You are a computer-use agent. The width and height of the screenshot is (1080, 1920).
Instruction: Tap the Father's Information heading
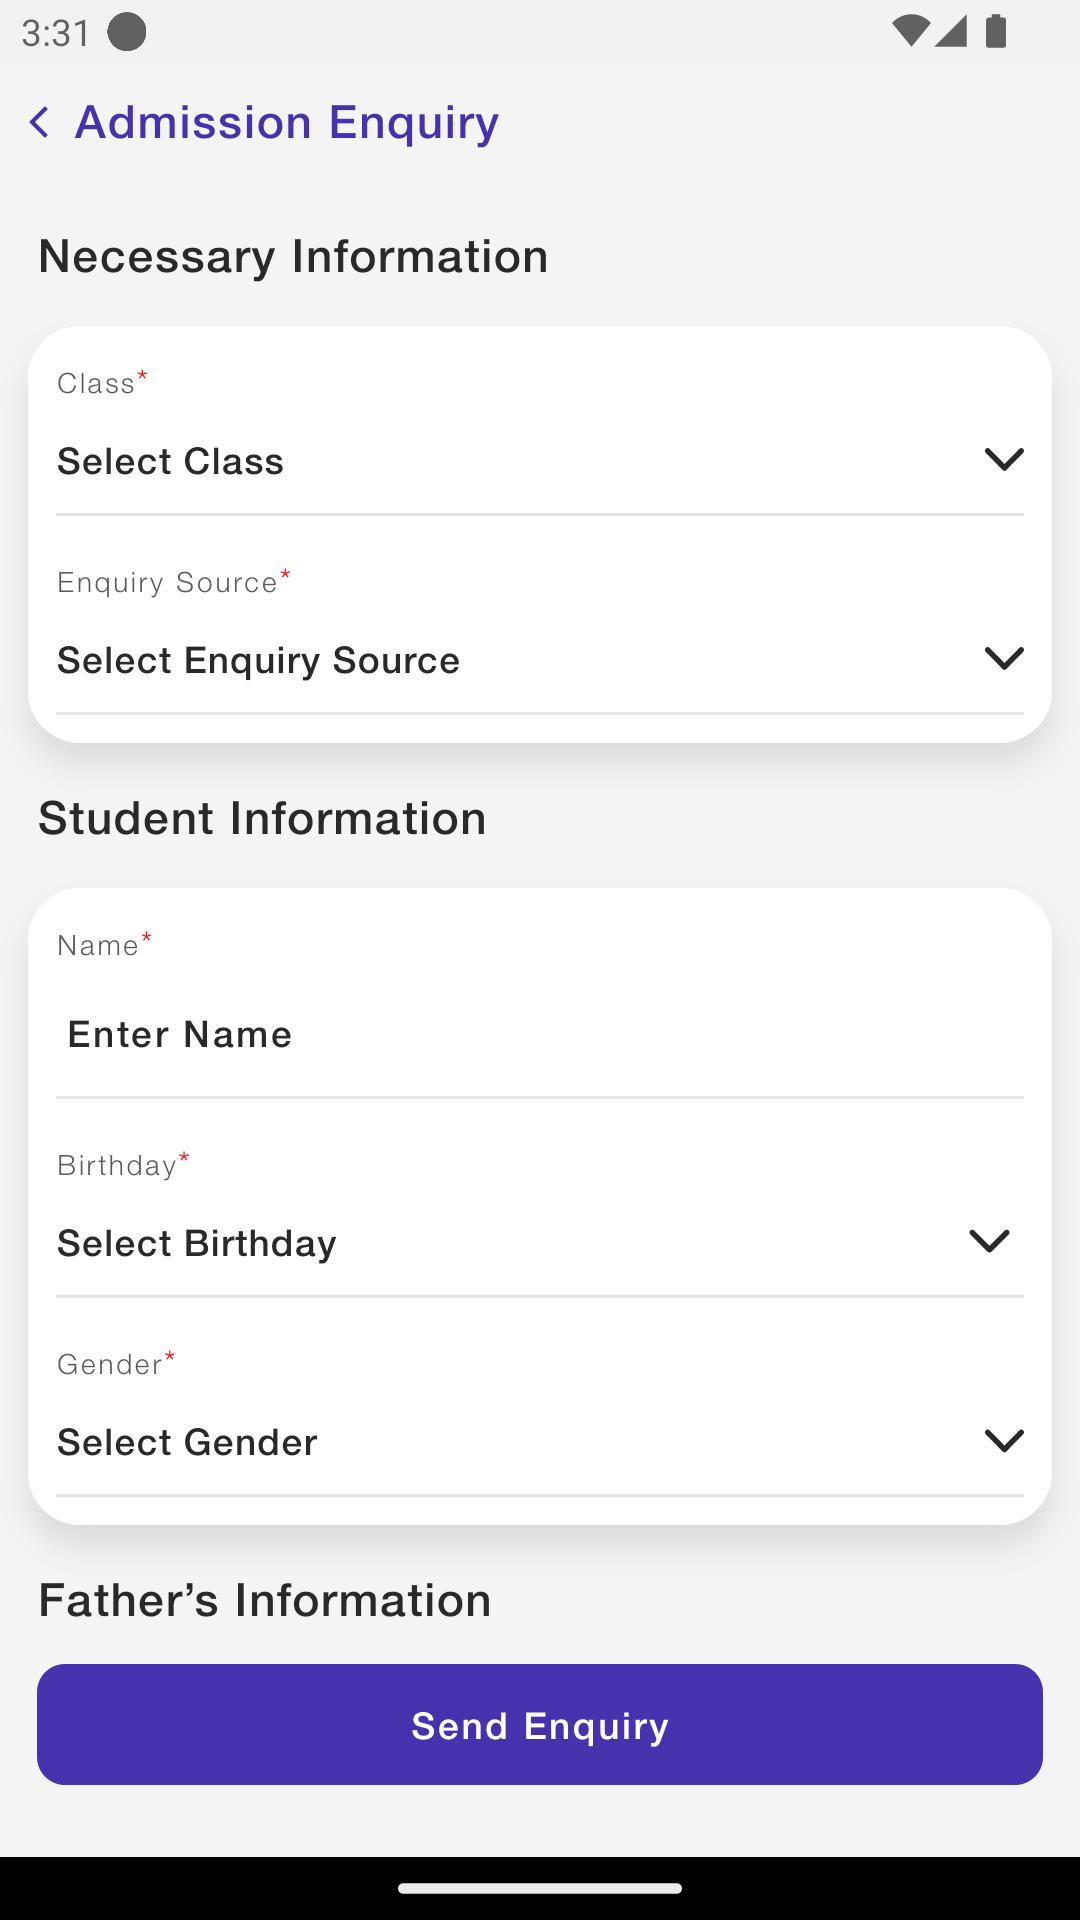click(x=265, y=1600)
